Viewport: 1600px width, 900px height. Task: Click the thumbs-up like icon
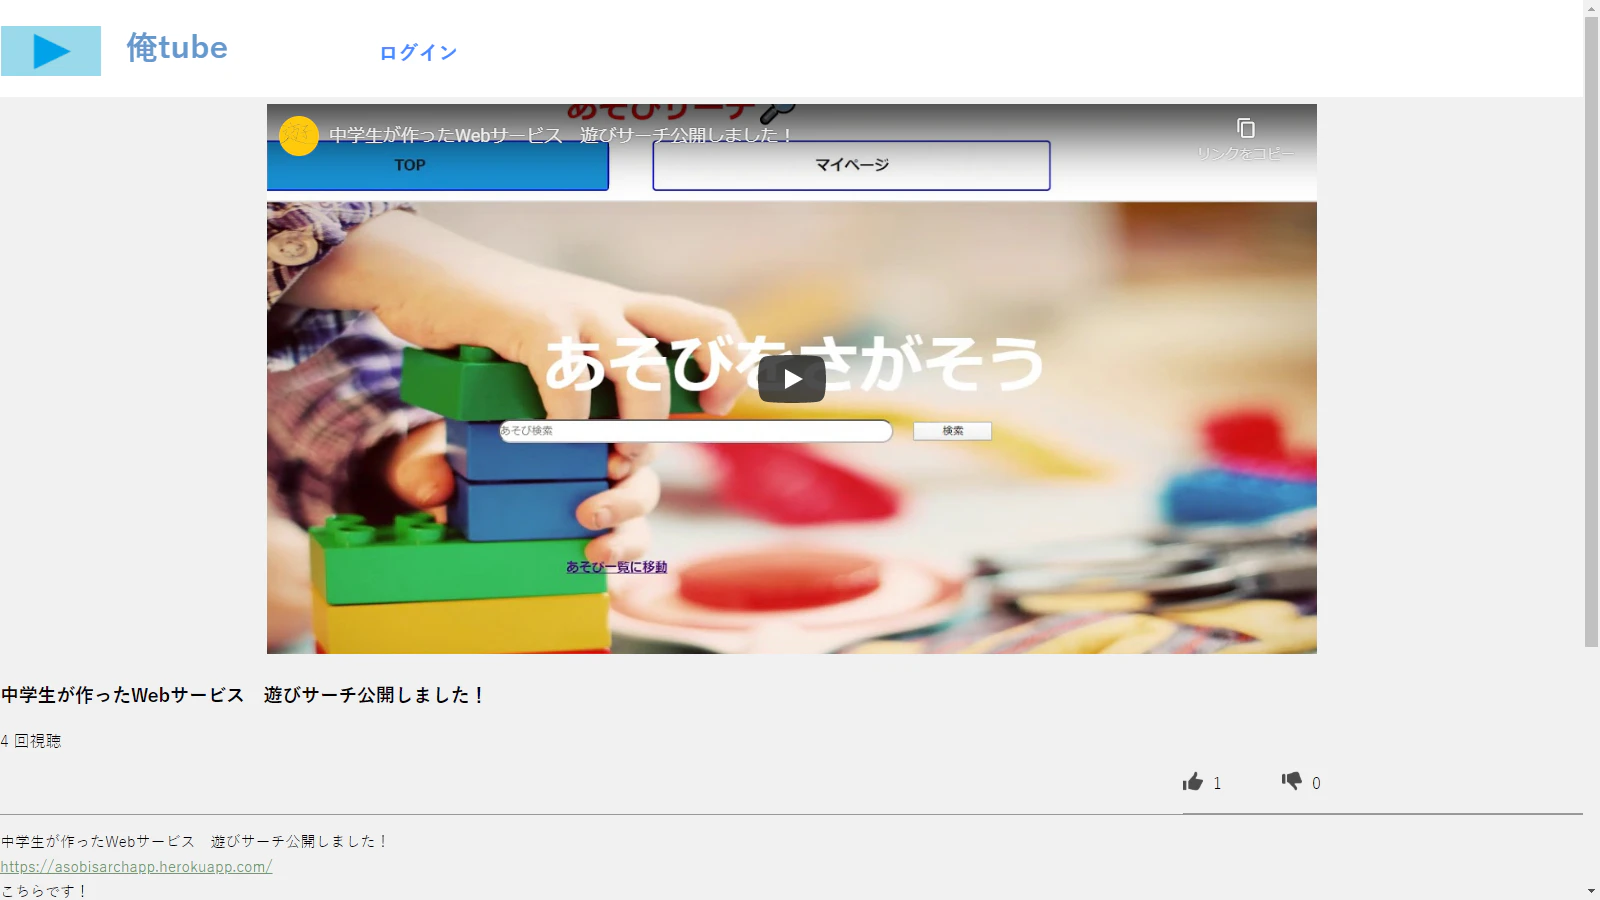[x=1193, y=782]
